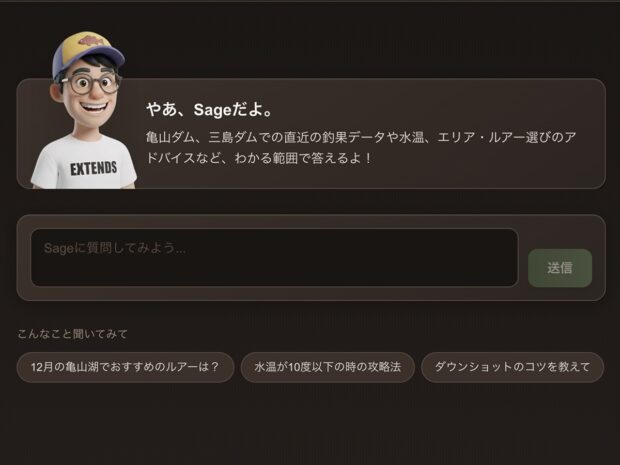This screenshot has height=465, width=620.
Task: Choose the '水温が10度以下の時の攻略法' suggestion chip
Action: [327, 367]
